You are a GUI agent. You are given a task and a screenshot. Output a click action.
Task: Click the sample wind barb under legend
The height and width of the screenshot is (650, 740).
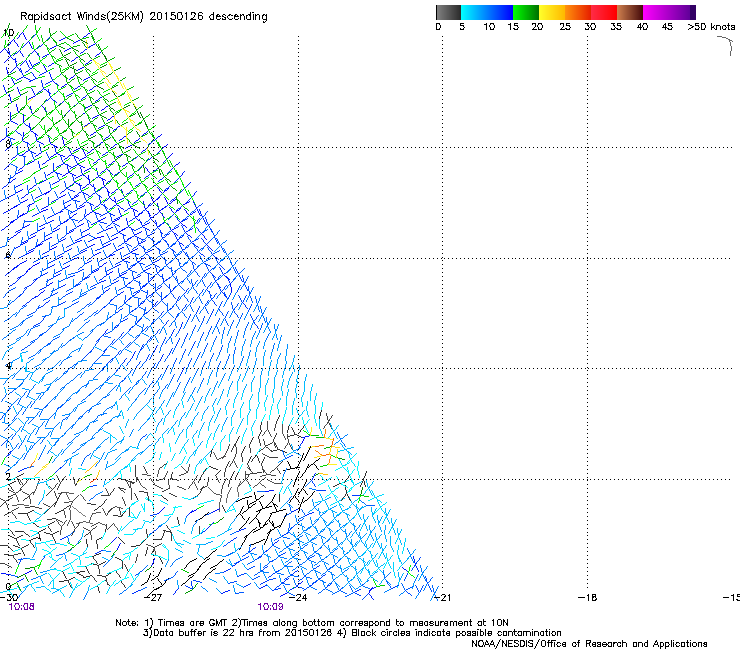click(x=726, y=46)
